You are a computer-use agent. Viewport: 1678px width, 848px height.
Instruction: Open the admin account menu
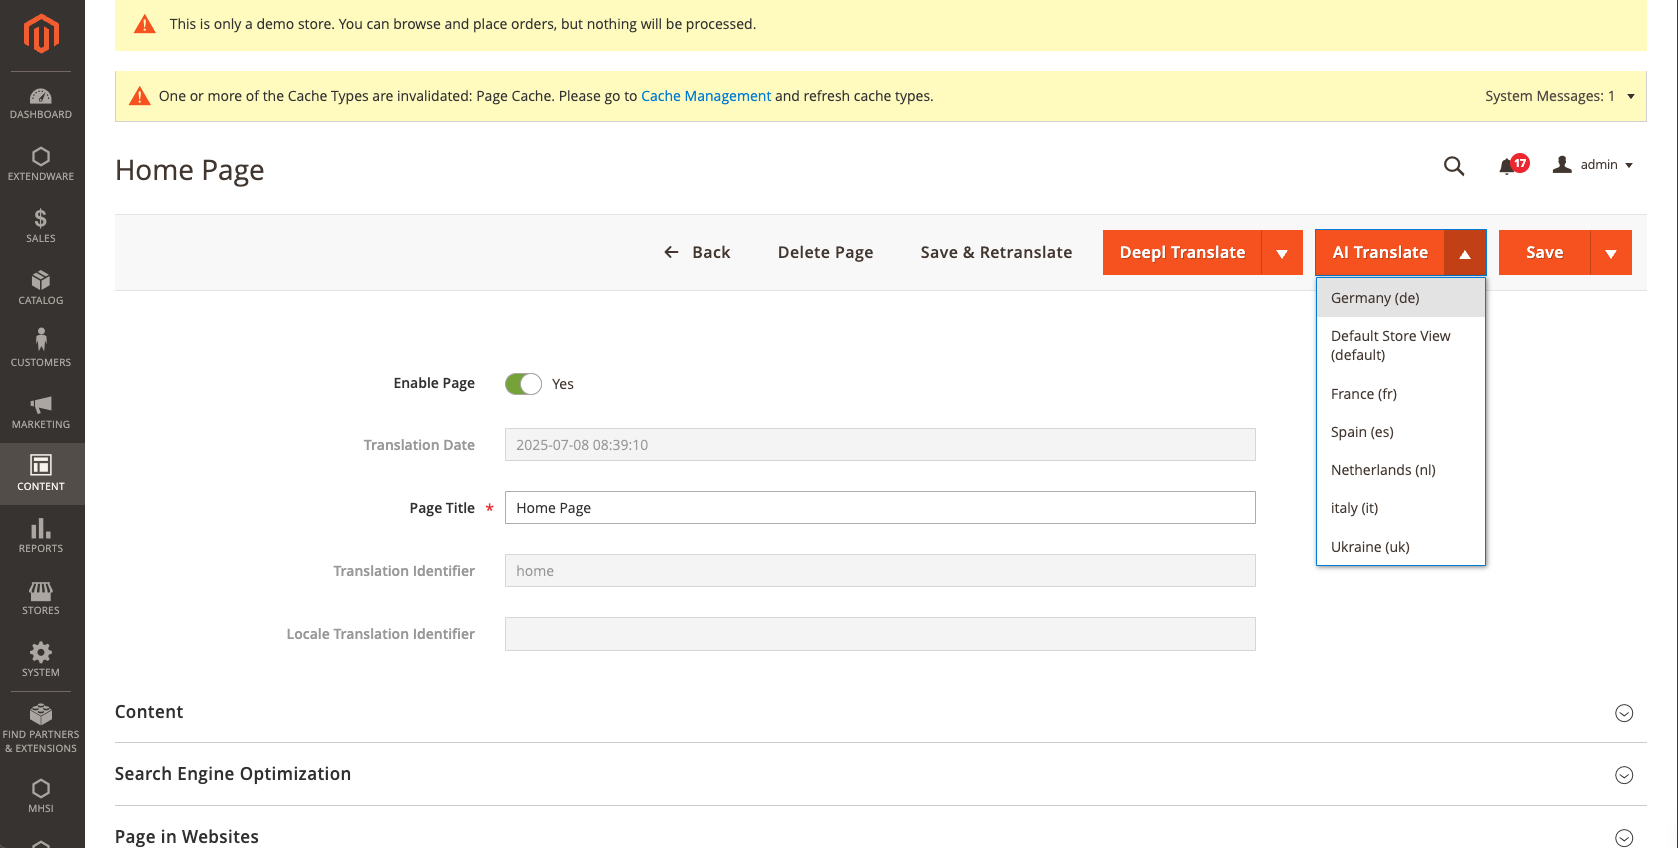[1593, 165]
